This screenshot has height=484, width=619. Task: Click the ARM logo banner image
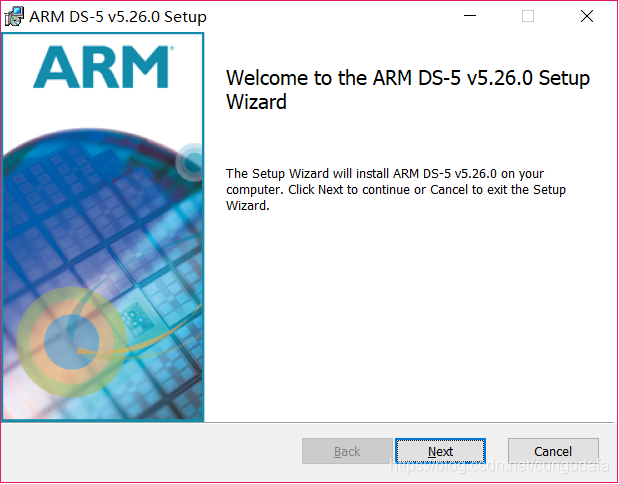tap(103, 227)
